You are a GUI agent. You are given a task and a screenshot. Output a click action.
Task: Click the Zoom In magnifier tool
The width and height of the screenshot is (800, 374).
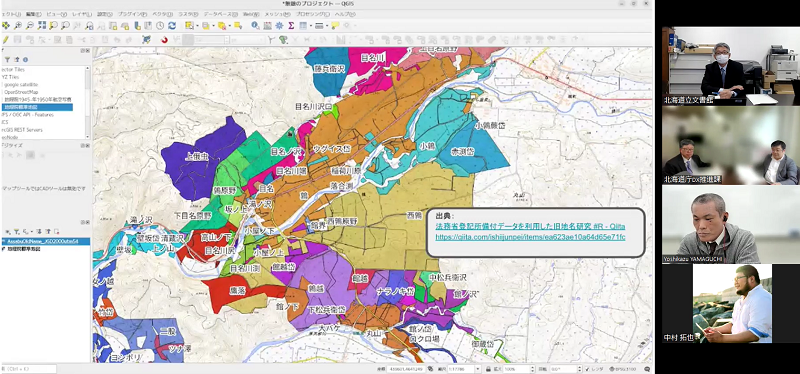[x=18, y=26]
